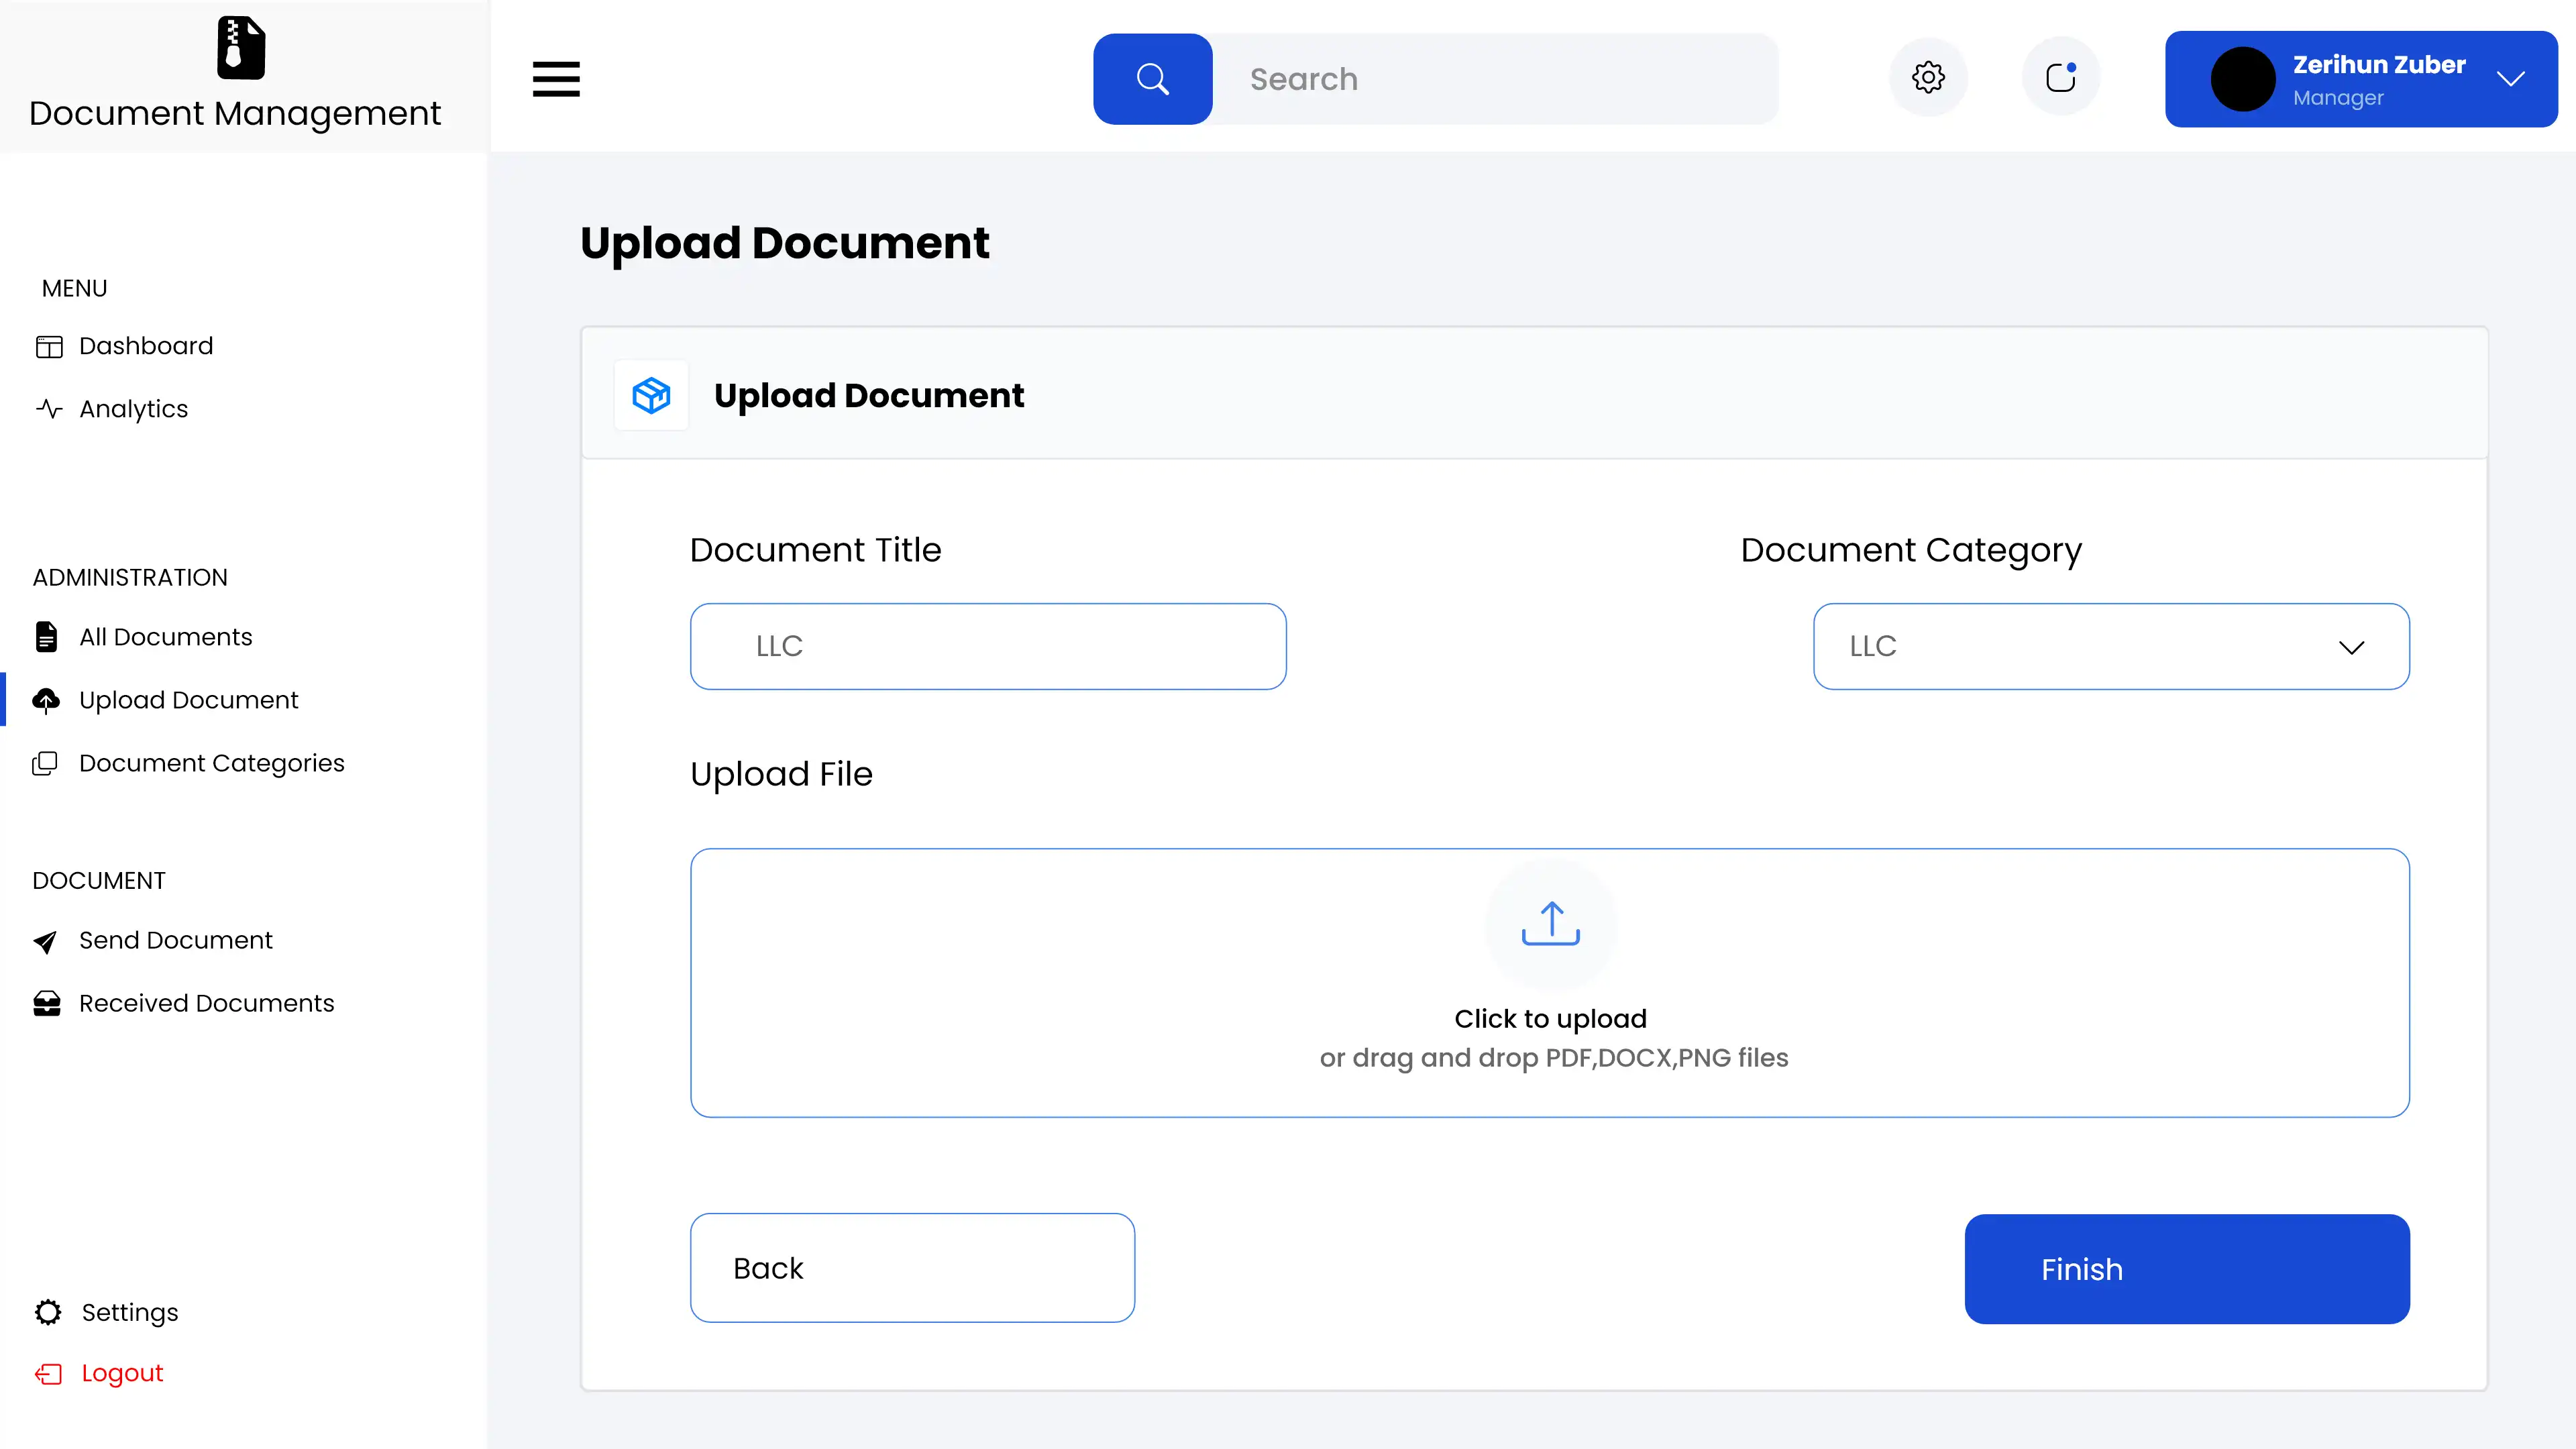This screenshot has height=1449, width=2576.
Task: Open Received Documents in sidebar
Action: [x=206, y=1003]
